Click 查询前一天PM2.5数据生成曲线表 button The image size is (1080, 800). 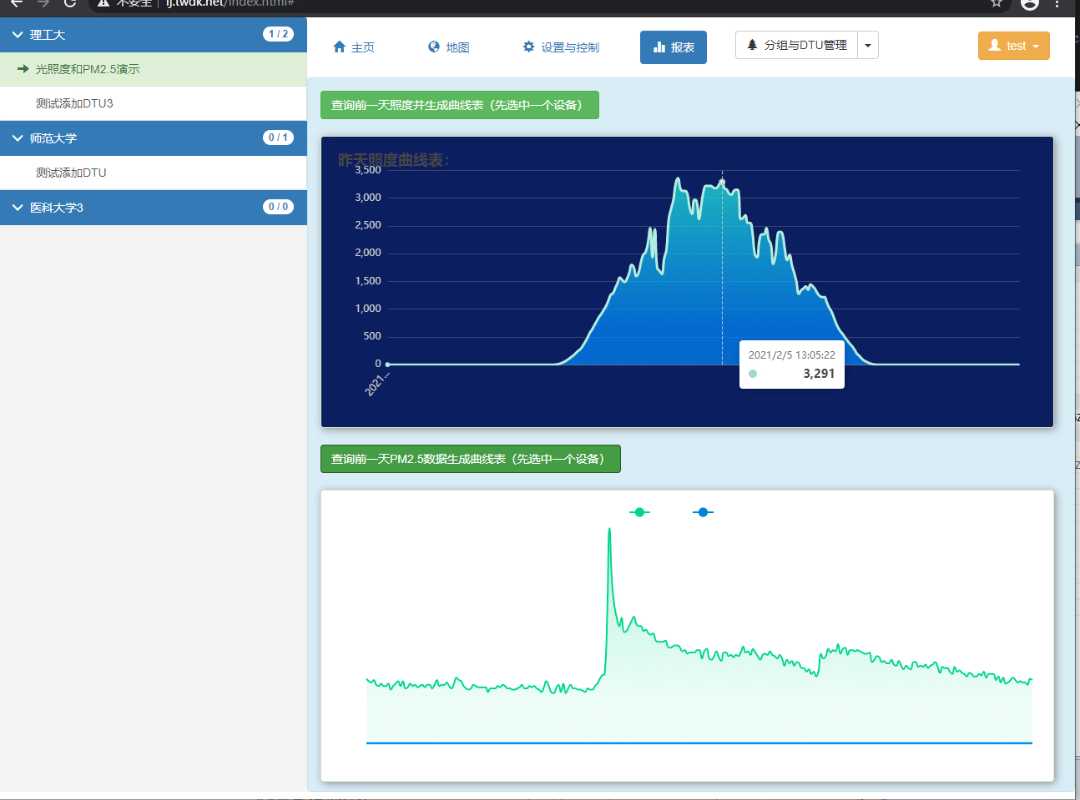pyautogui.click(x=470, y=459)
